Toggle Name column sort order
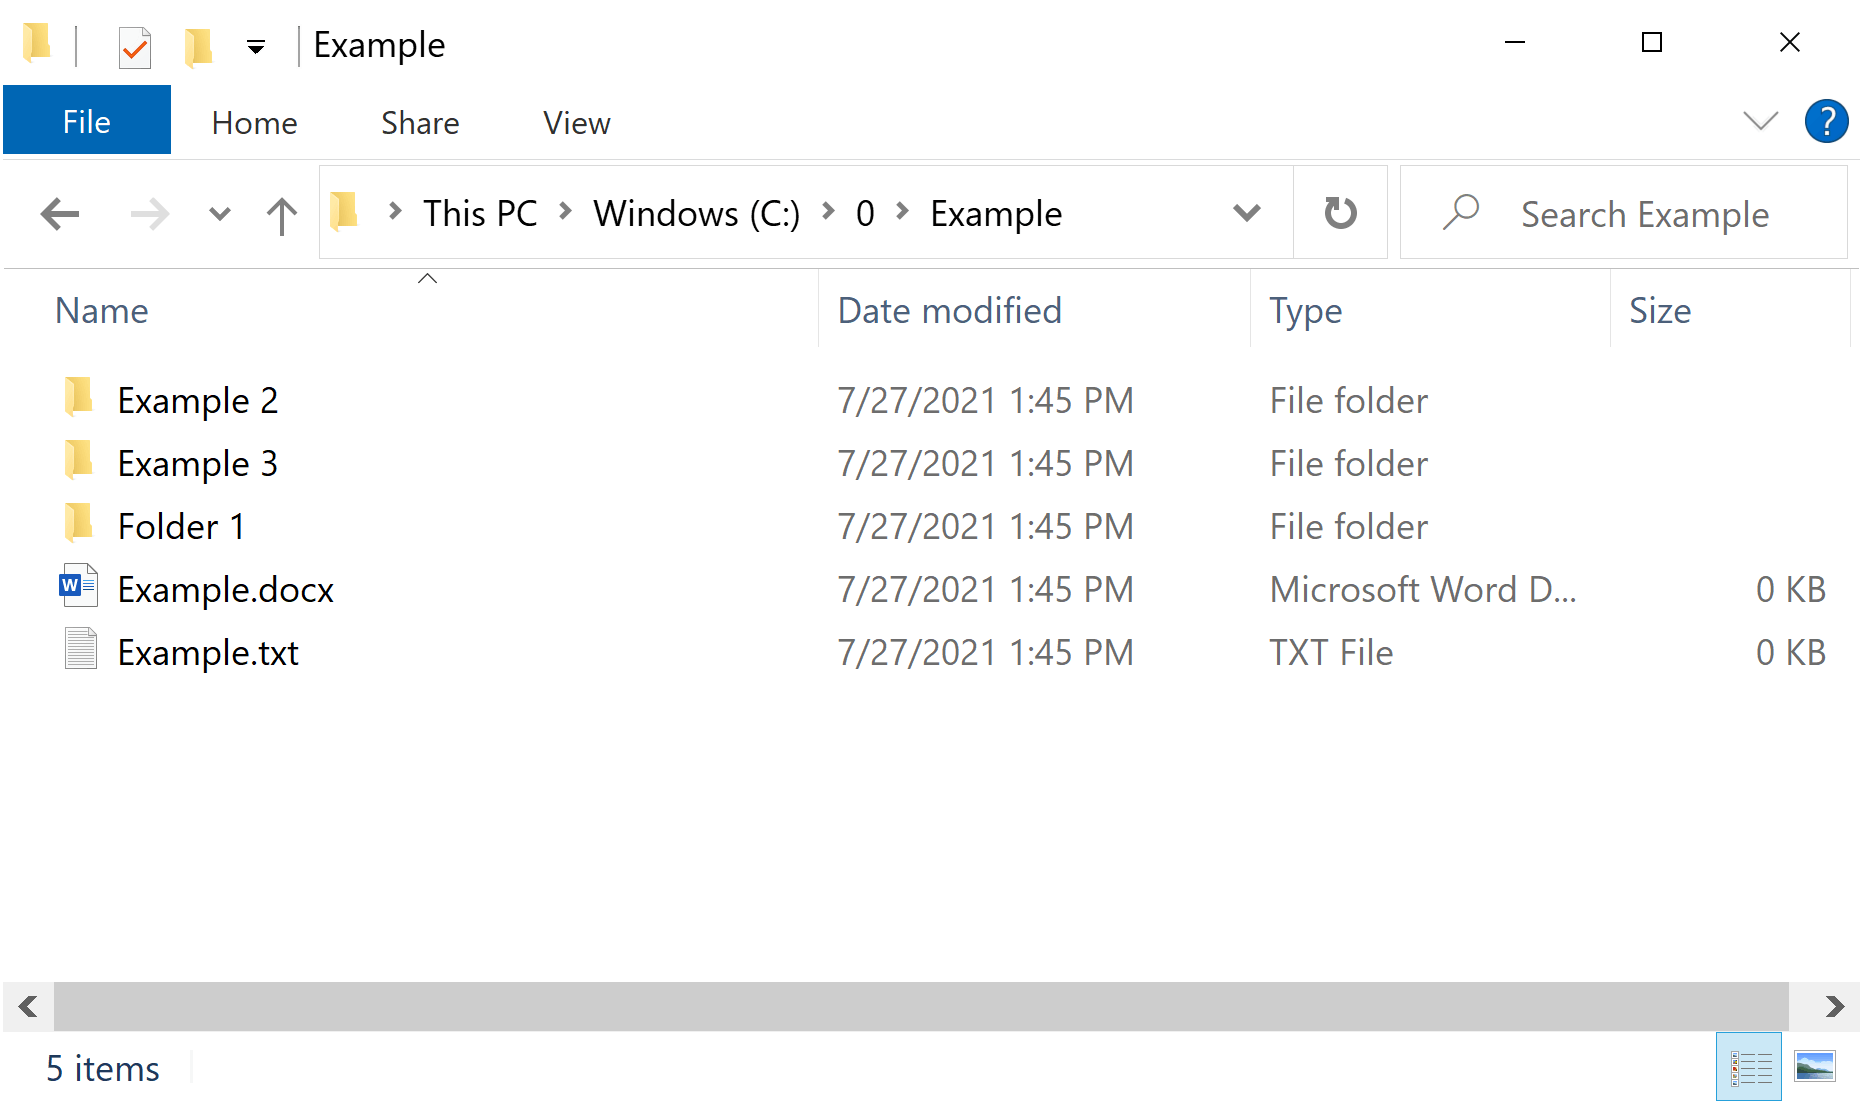1863x1104 pixels. coord(101,310)
